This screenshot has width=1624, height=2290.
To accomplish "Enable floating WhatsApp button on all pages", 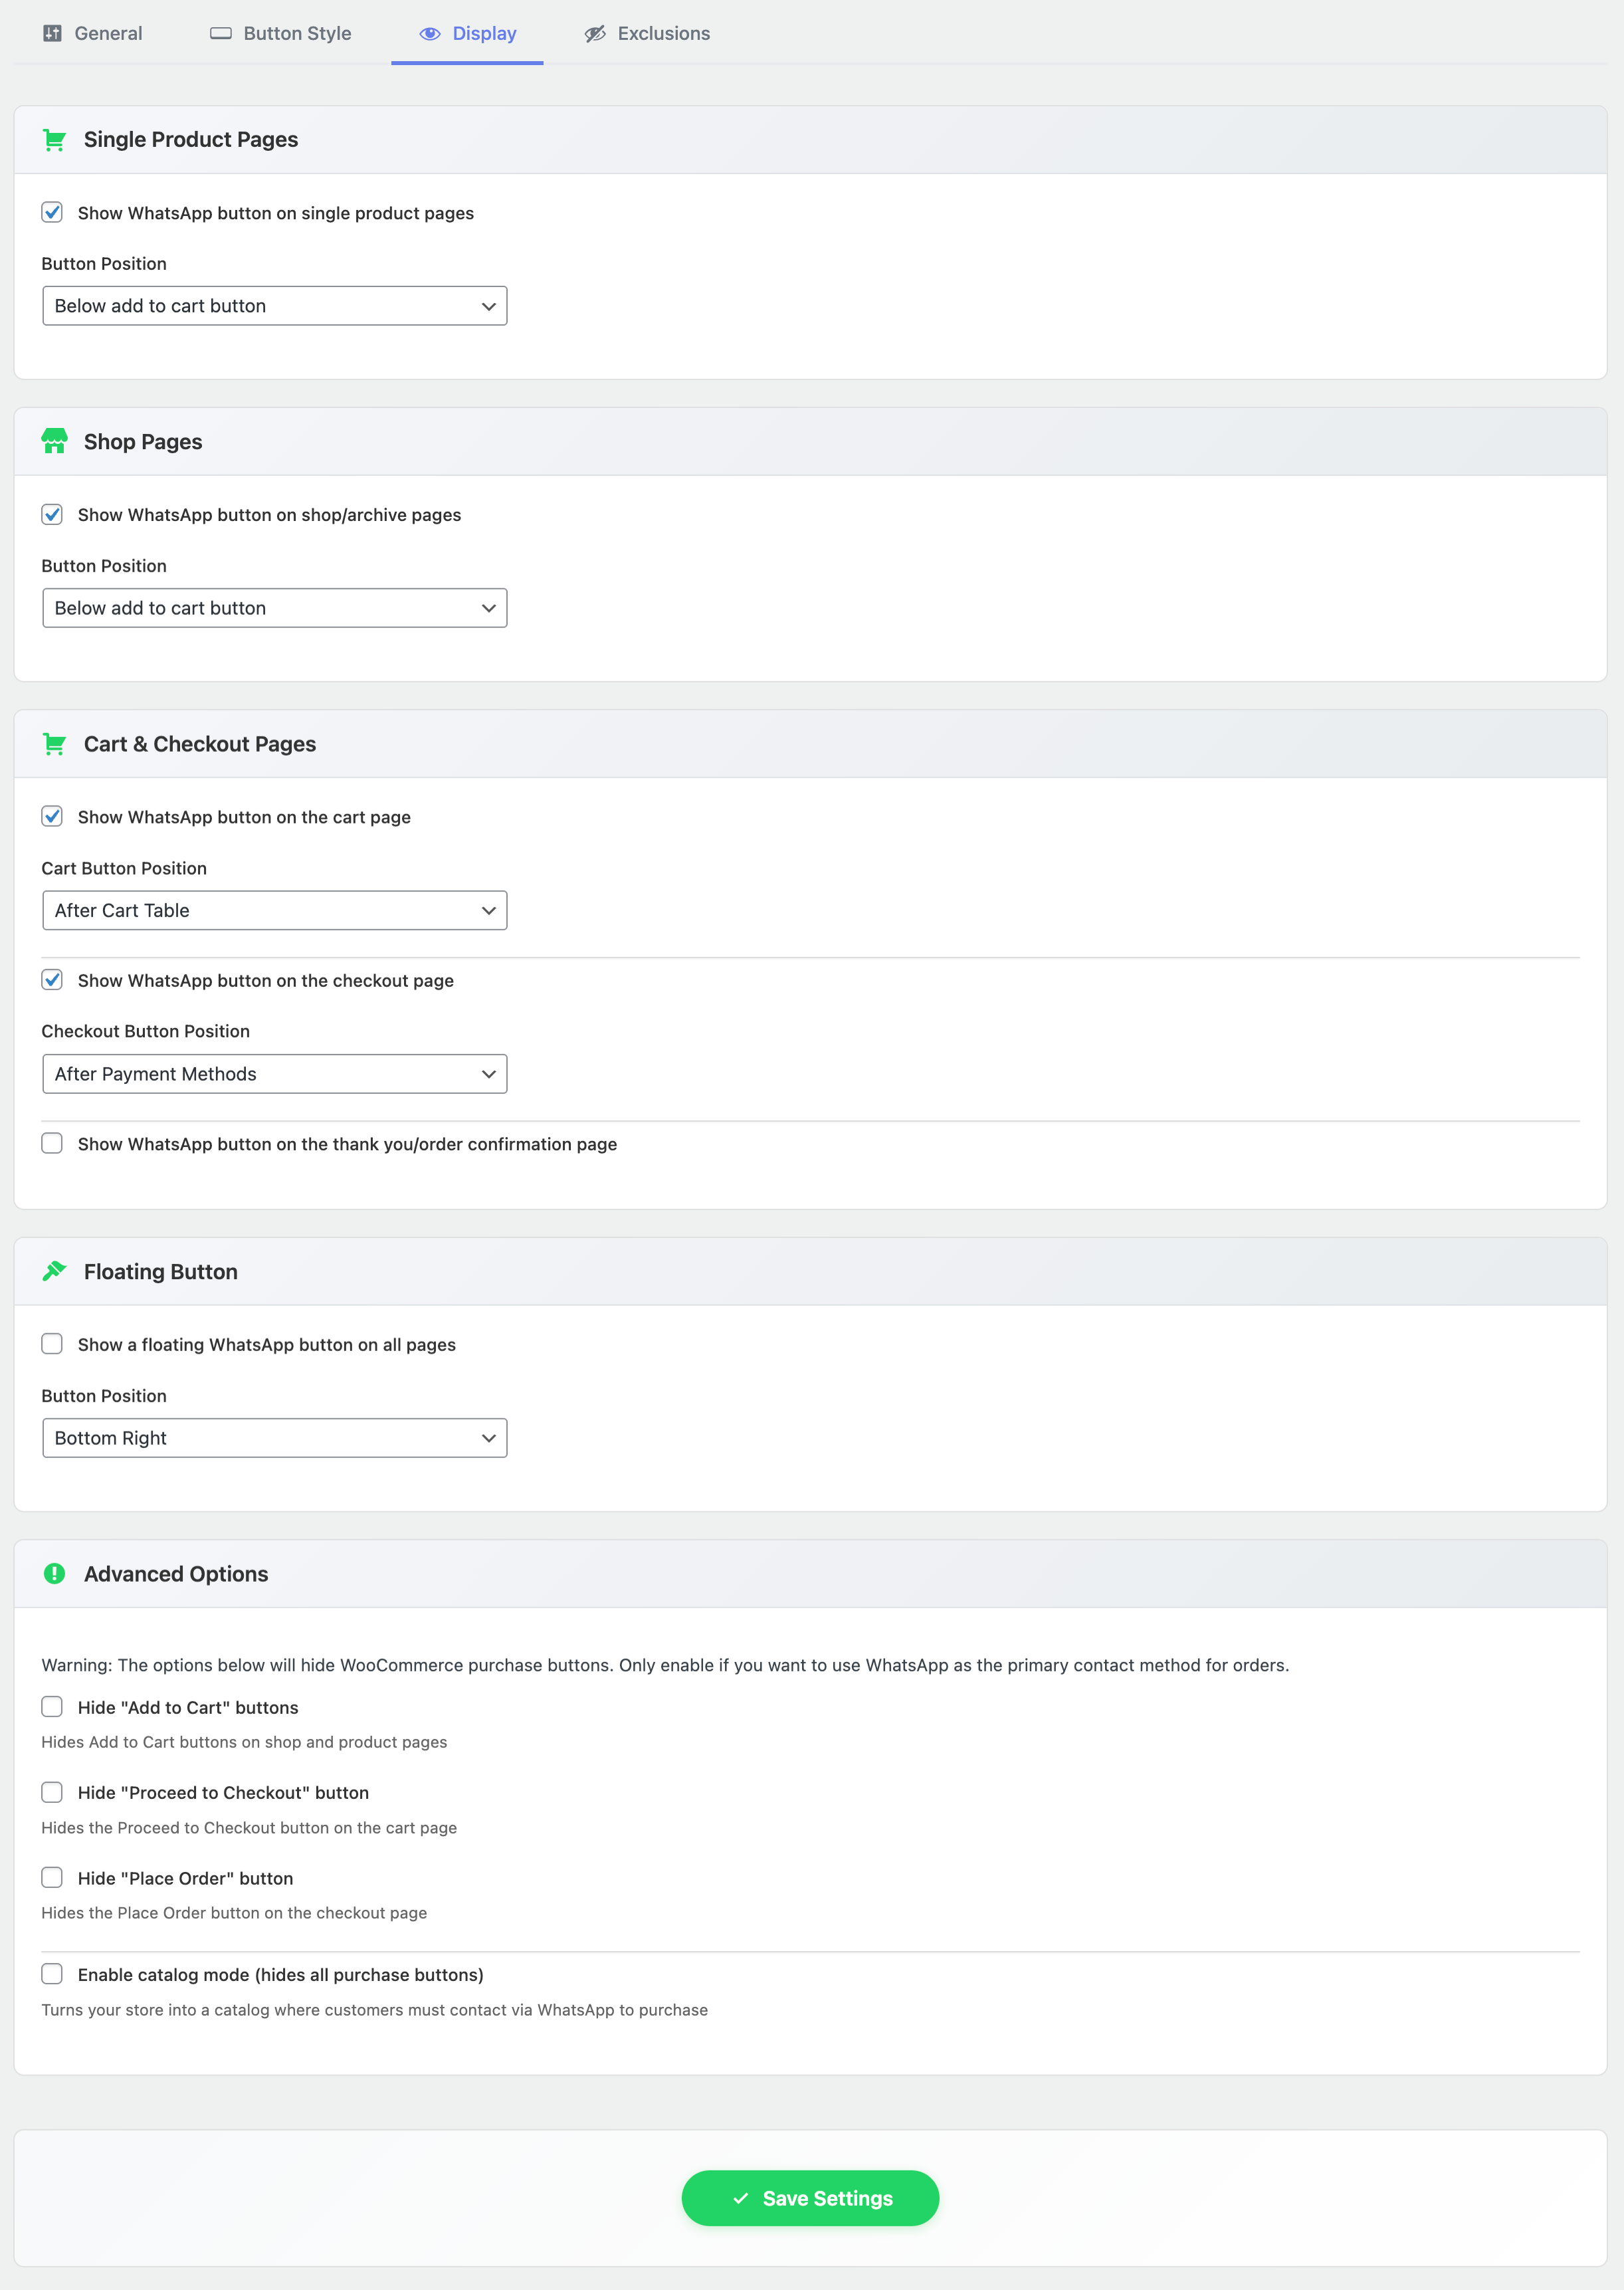I will (52, 1344).
